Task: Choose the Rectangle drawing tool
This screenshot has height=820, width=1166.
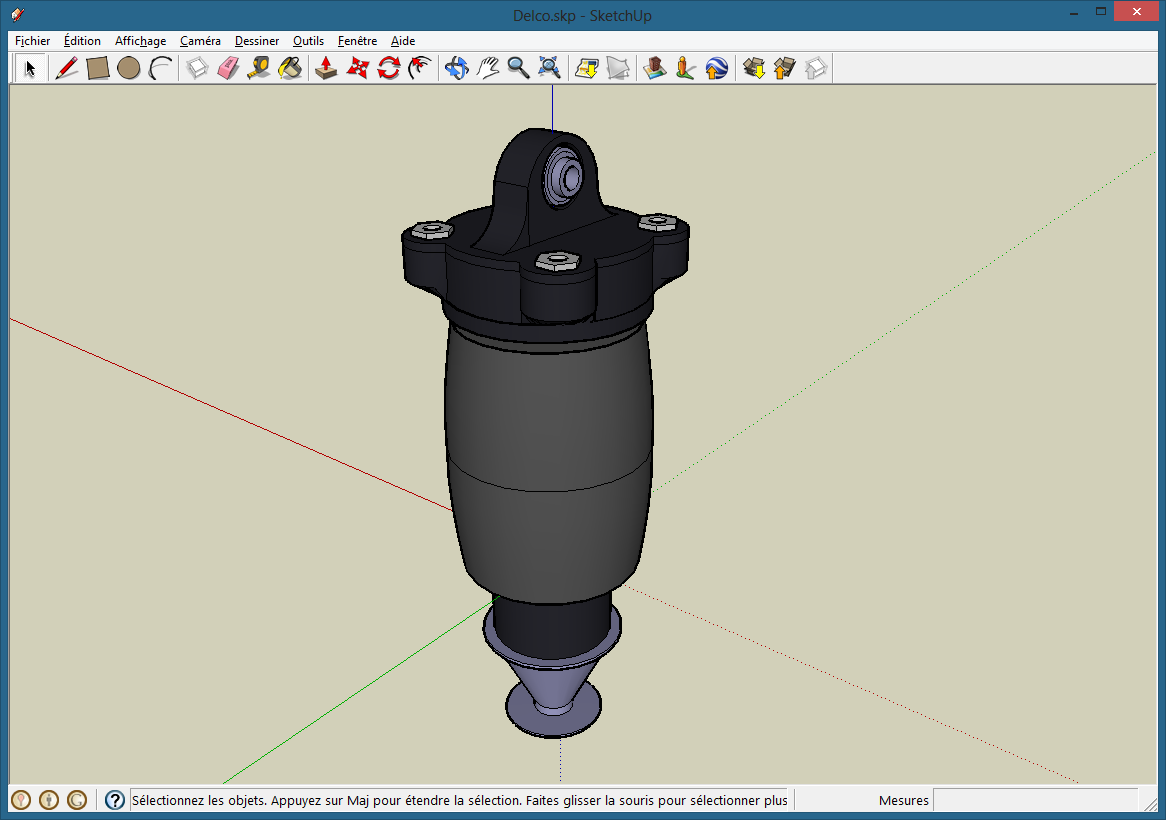Action: pos(97,68)
